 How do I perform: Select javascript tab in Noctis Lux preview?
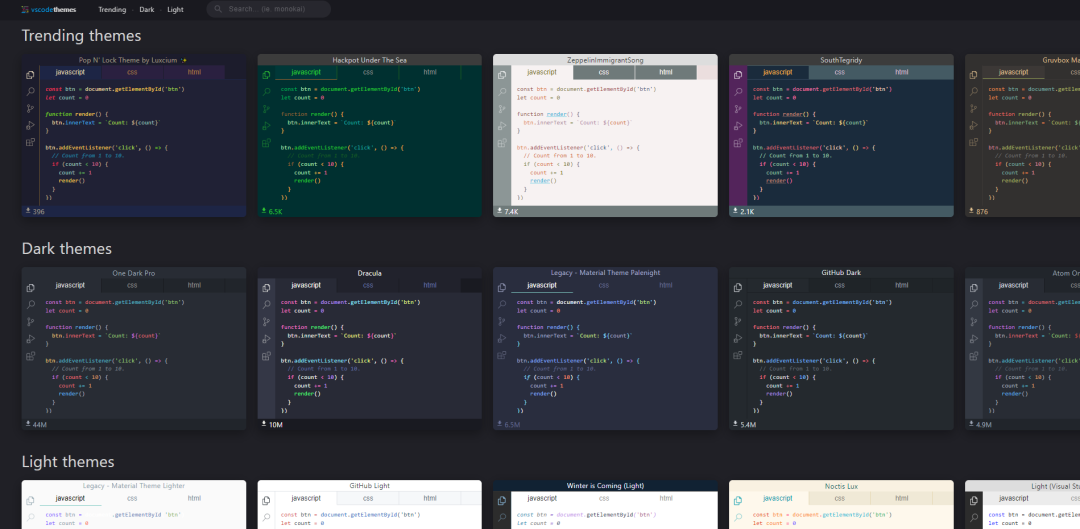[778, 498]
